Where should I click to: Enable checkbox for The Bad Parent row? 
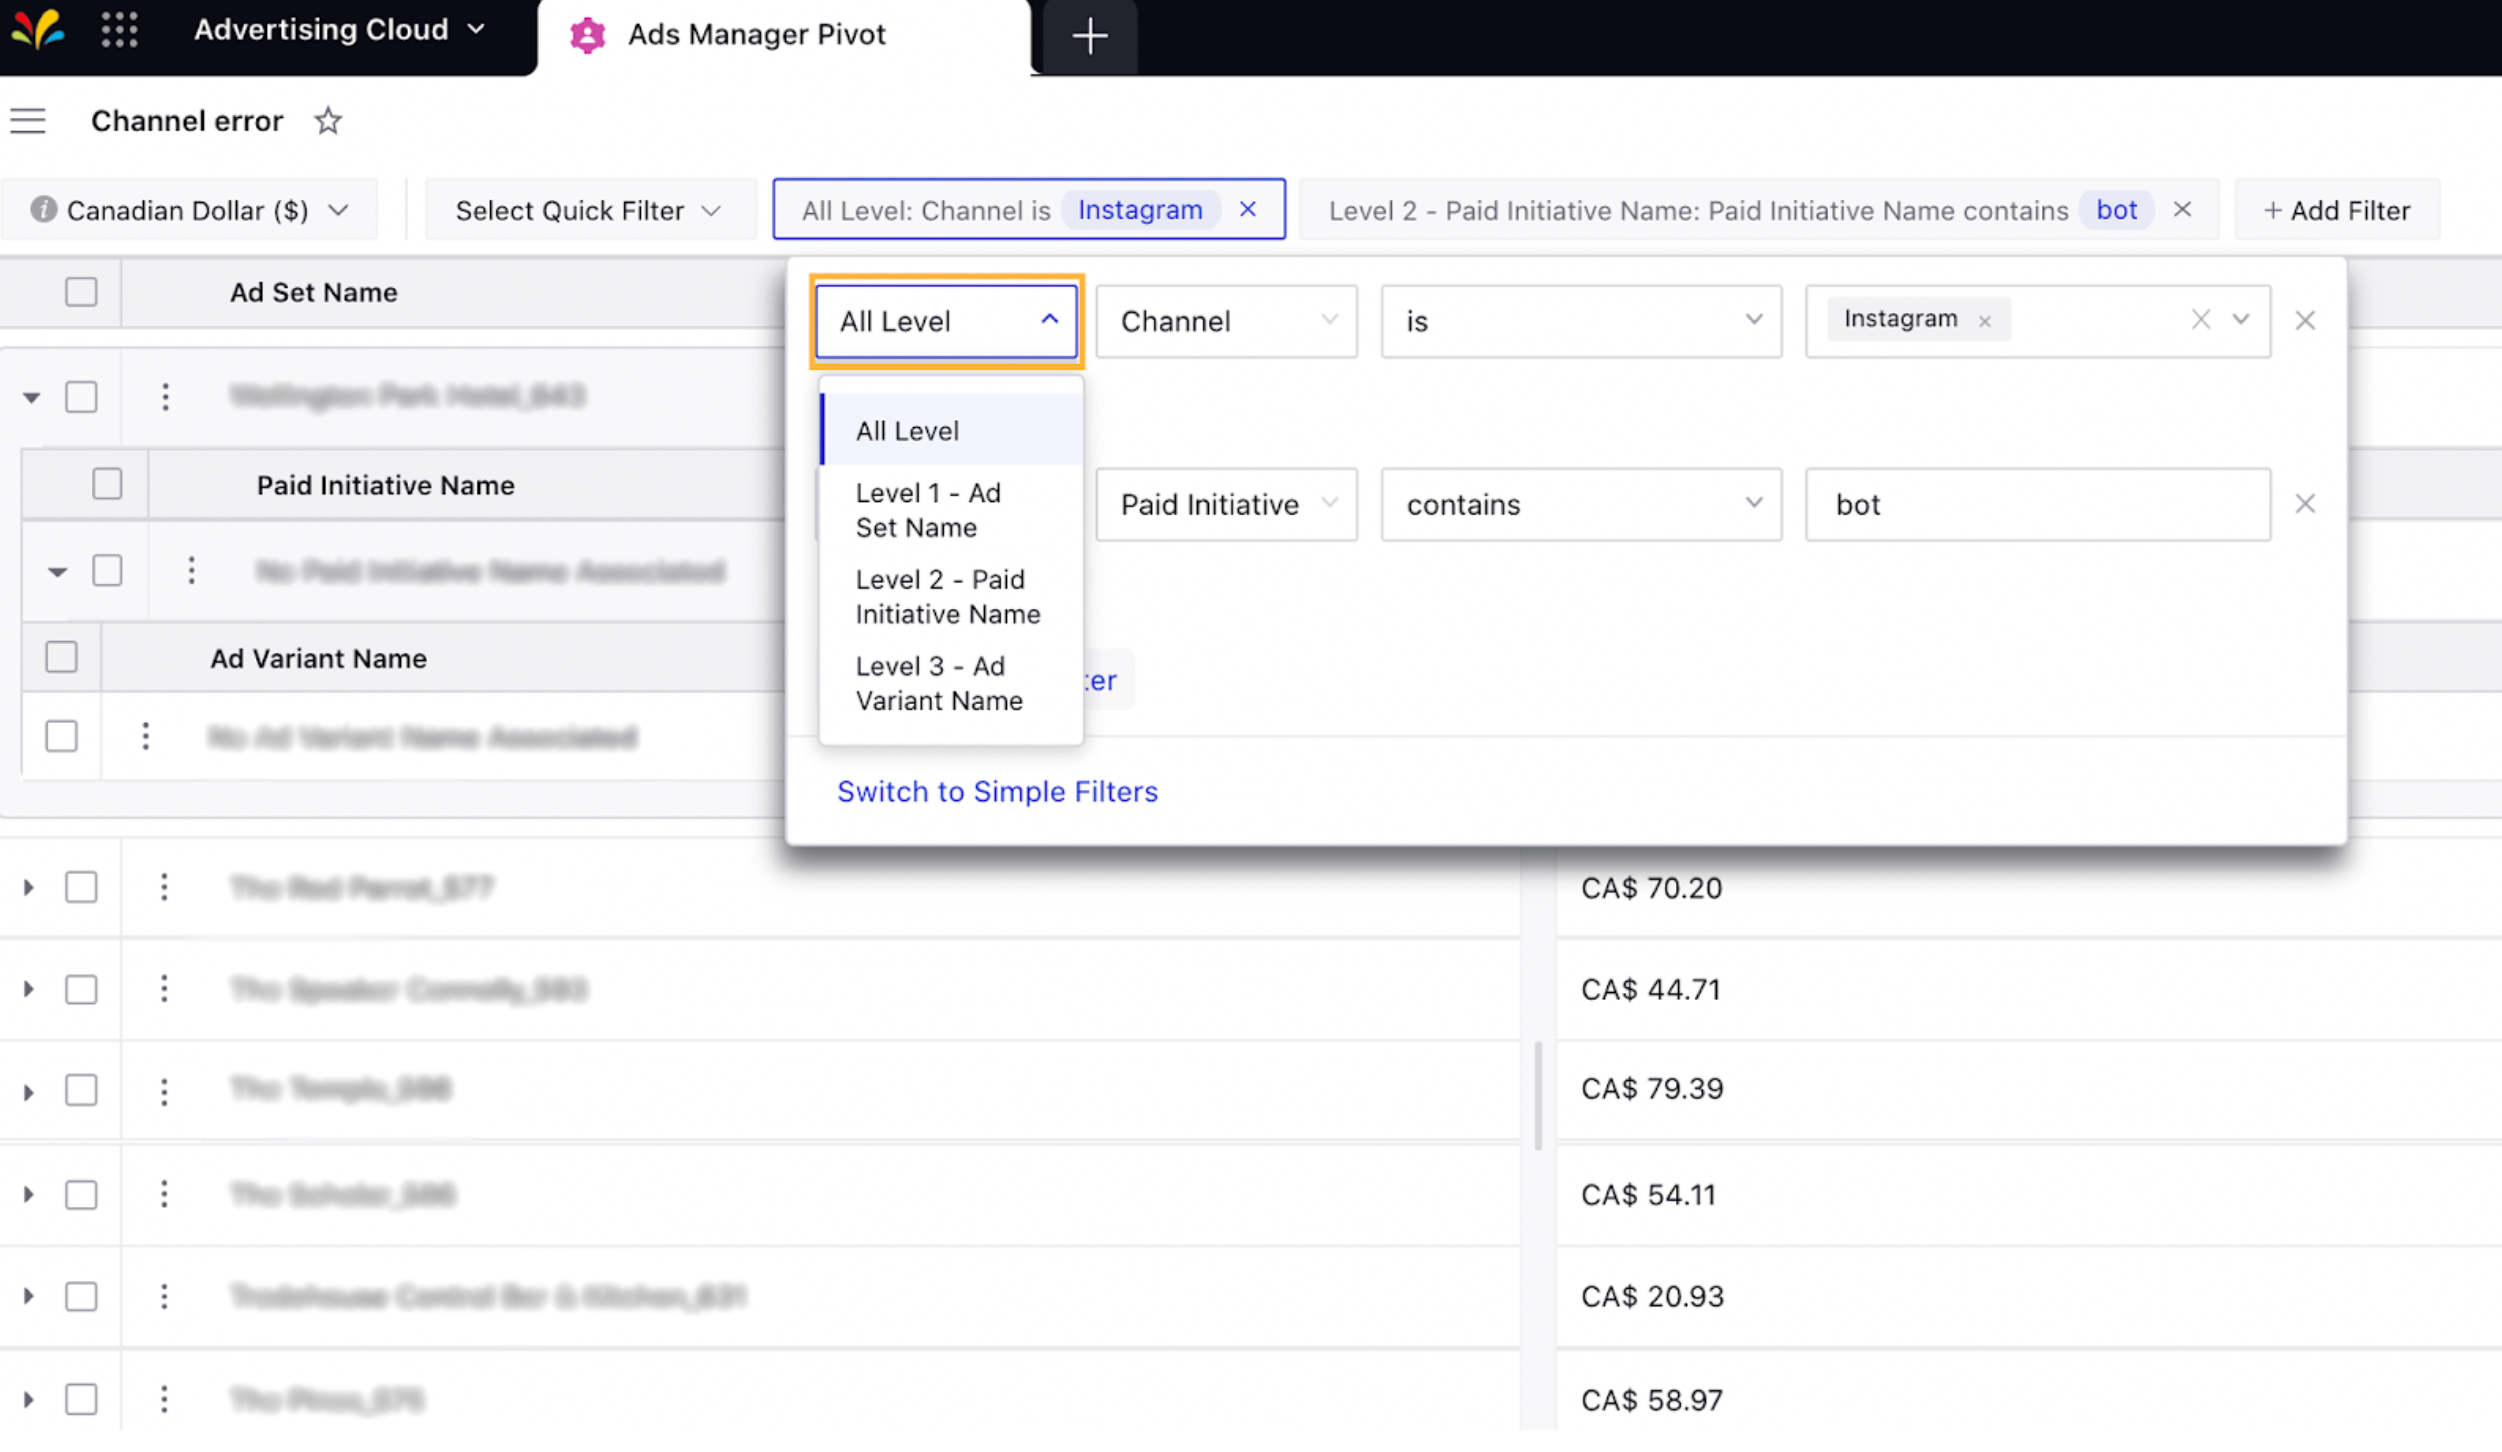[81, 887]
